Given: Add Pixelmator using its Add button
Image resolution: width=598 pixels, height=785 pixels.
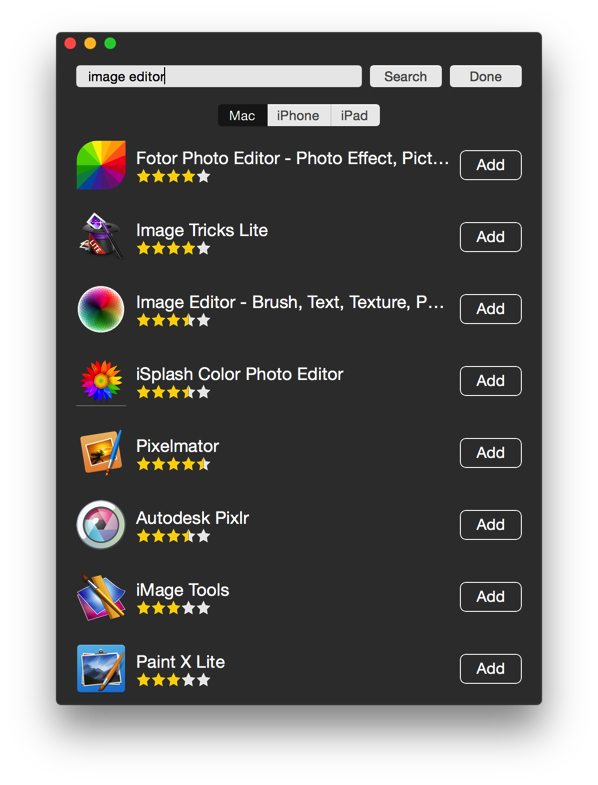Looking at the screenshot, I should 491,453.
